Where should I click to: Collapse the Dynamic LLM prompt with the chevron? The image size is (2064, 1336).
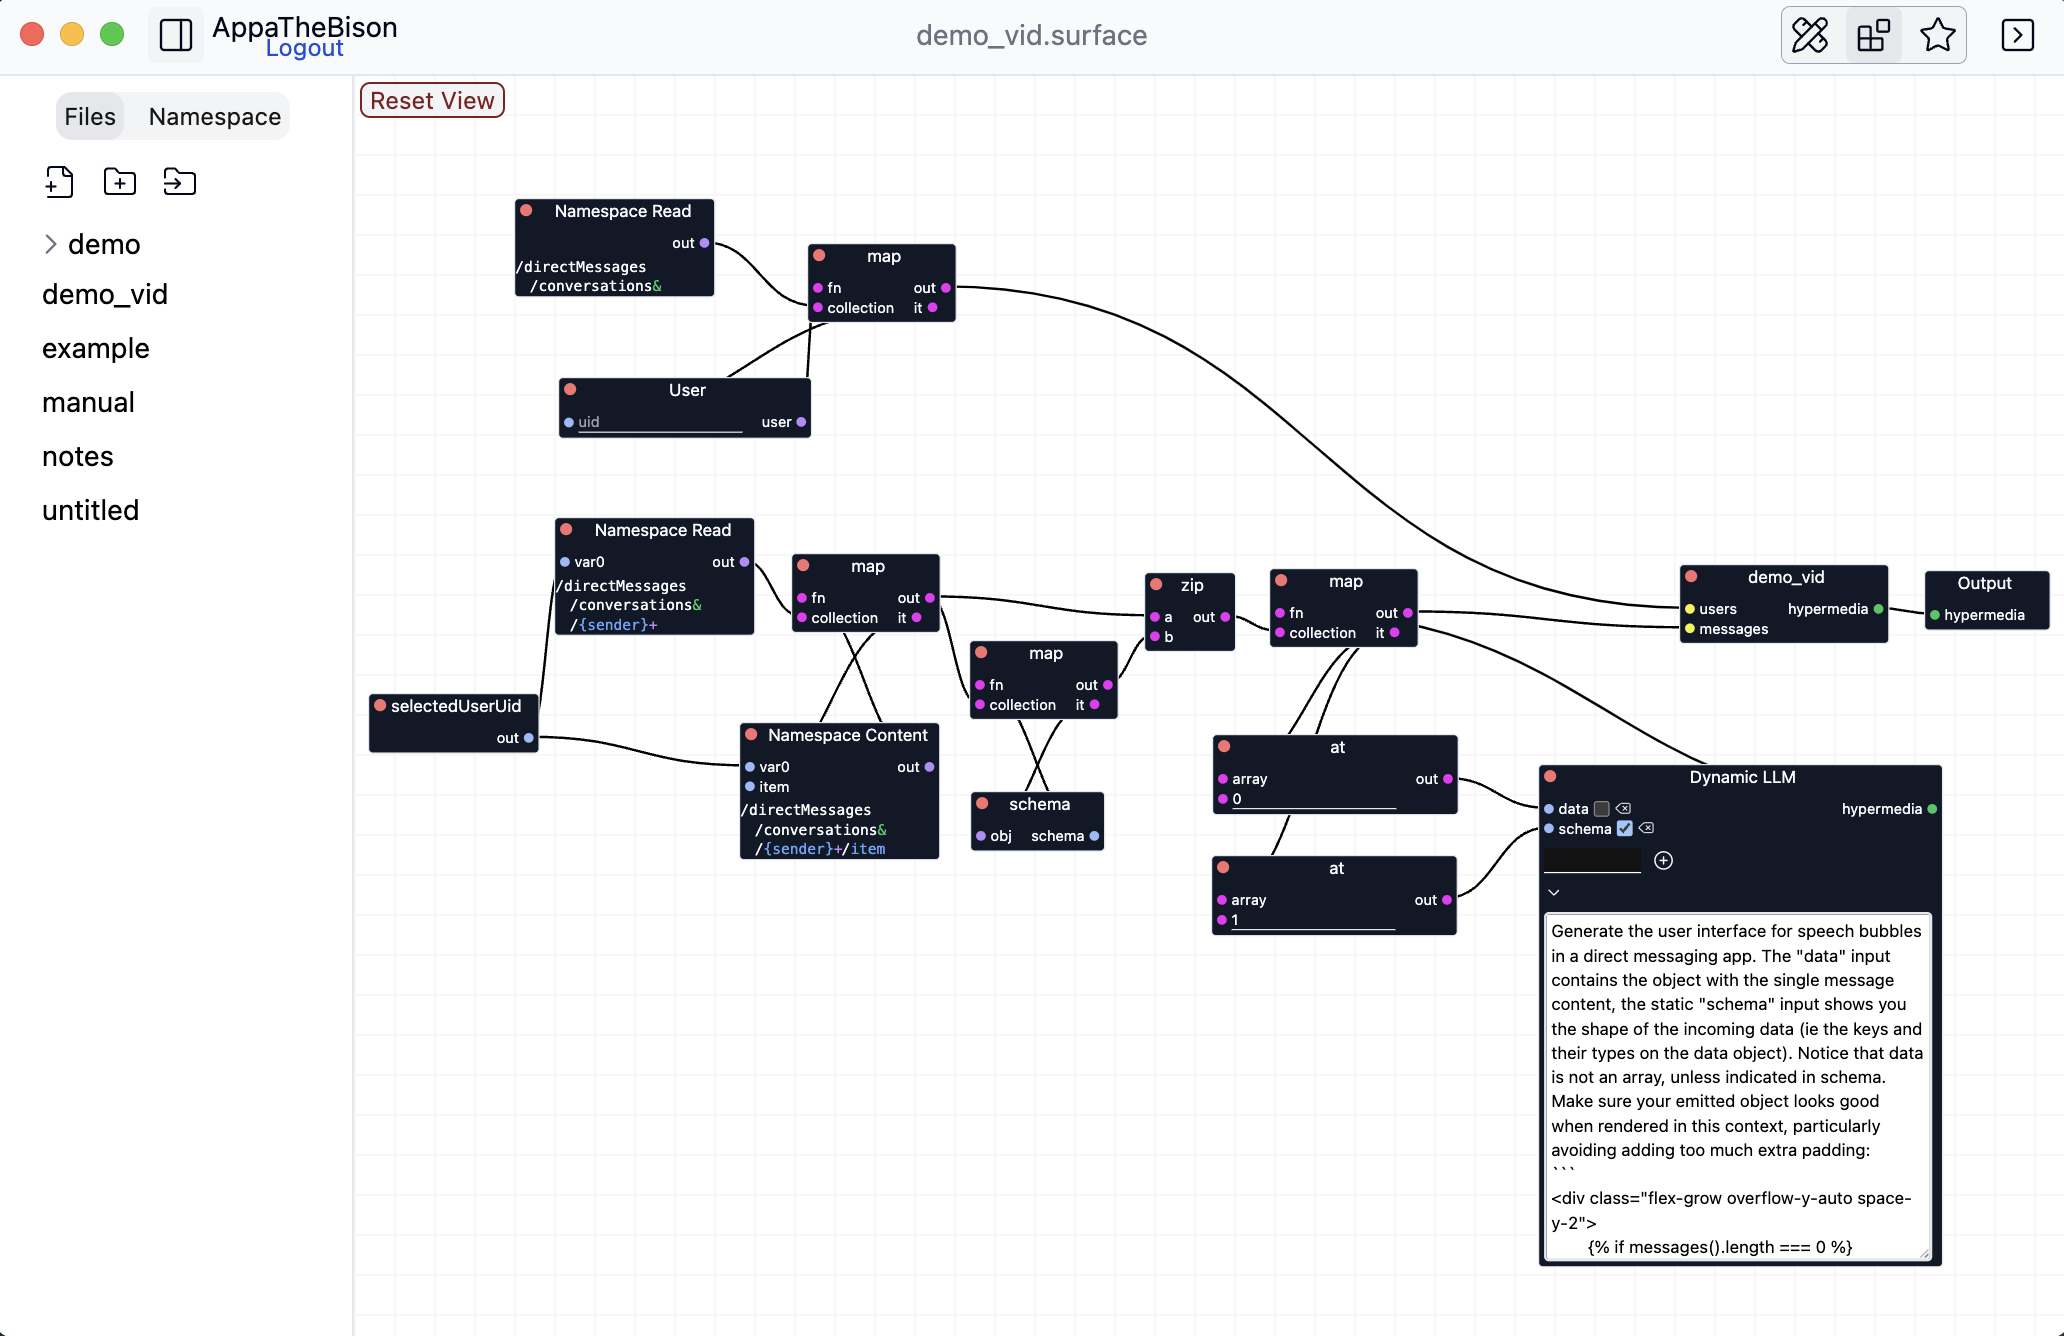[1553, 892]
